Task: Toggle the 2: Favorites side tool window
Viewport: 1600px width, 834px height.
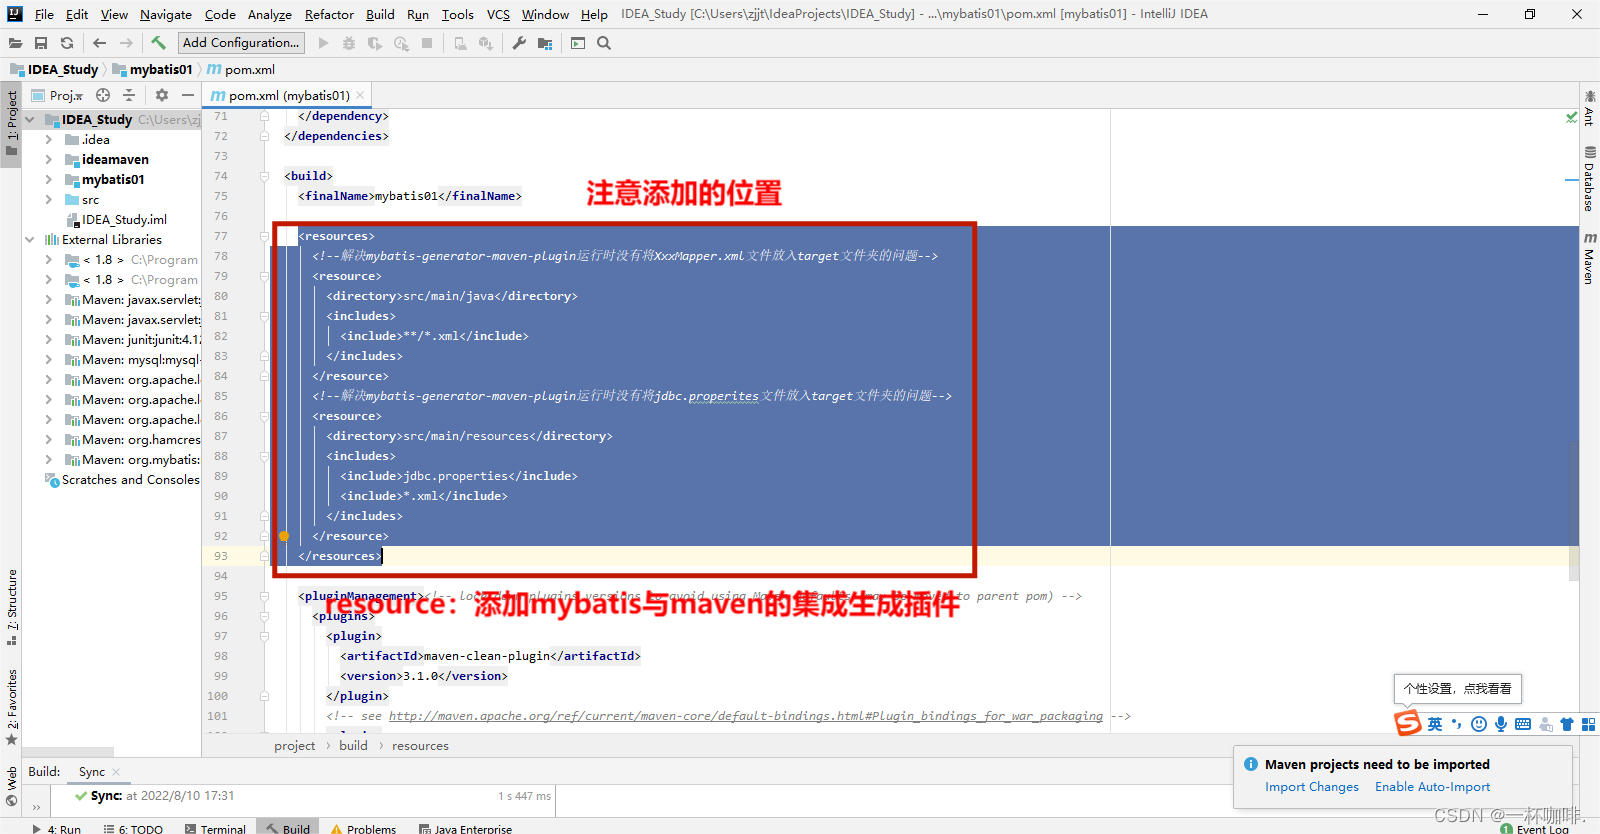Action: pos(11,707)
